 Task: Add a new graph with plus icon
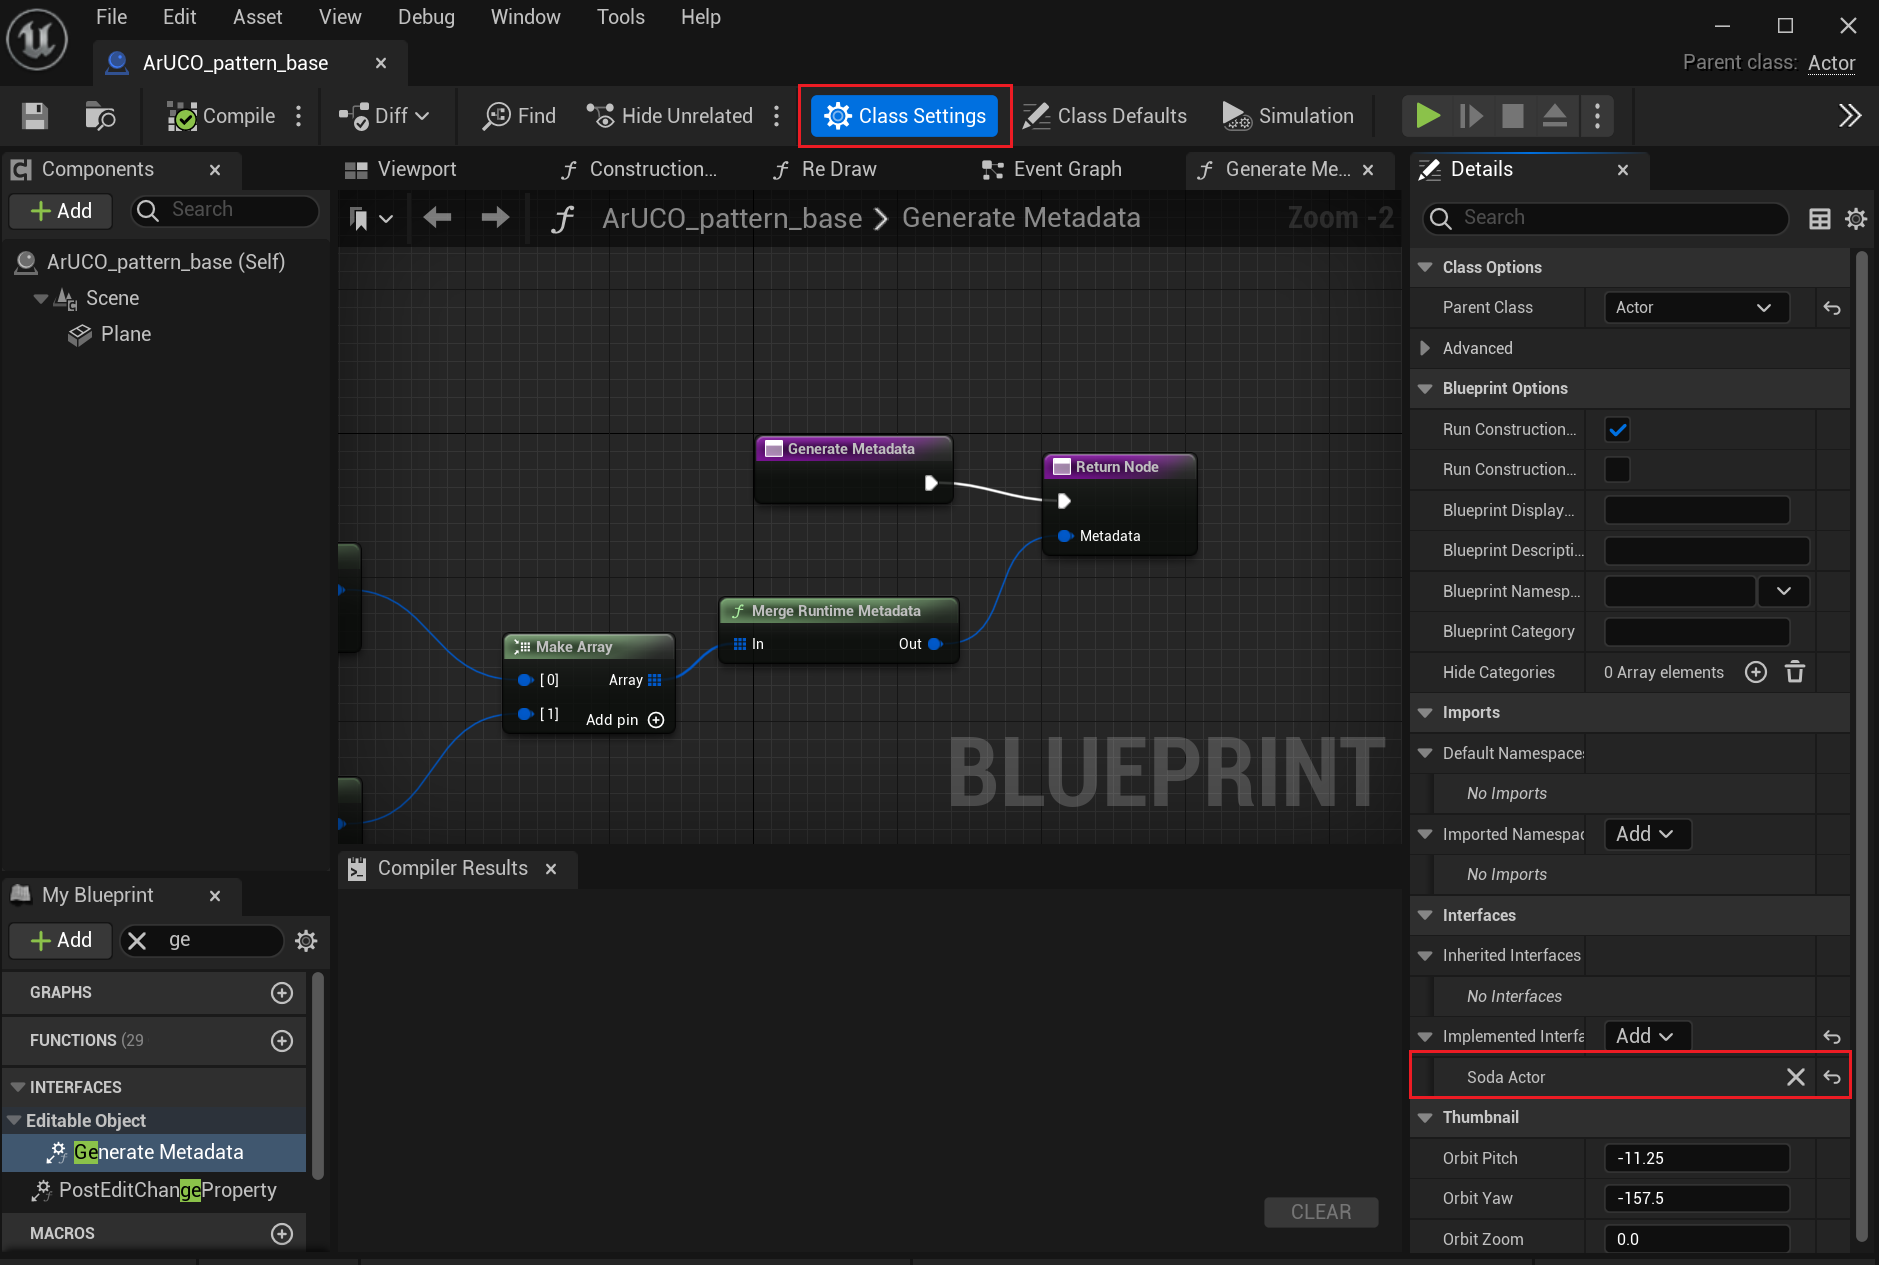click(x=282, y=993)
